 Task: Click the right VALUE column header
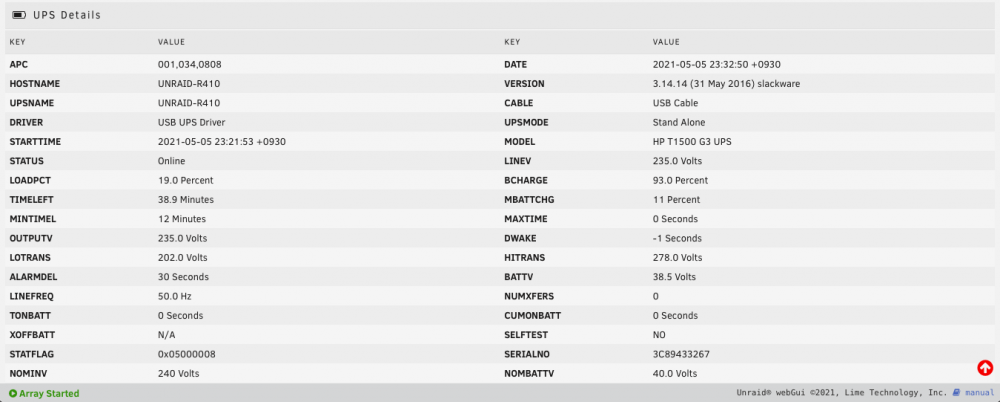pyautogui.click(x=666, y=42)
